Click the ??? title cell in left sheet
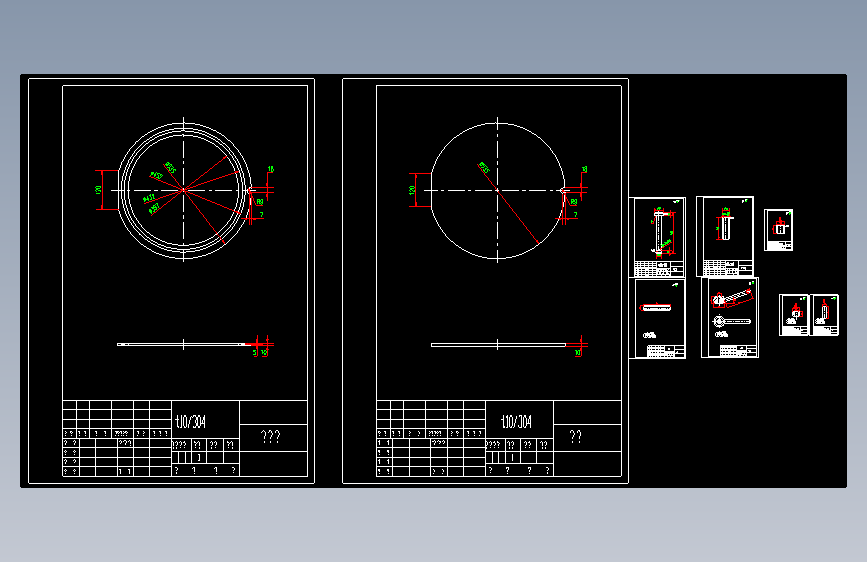Screen dimensions: 867x562 (x=270, y=437)
